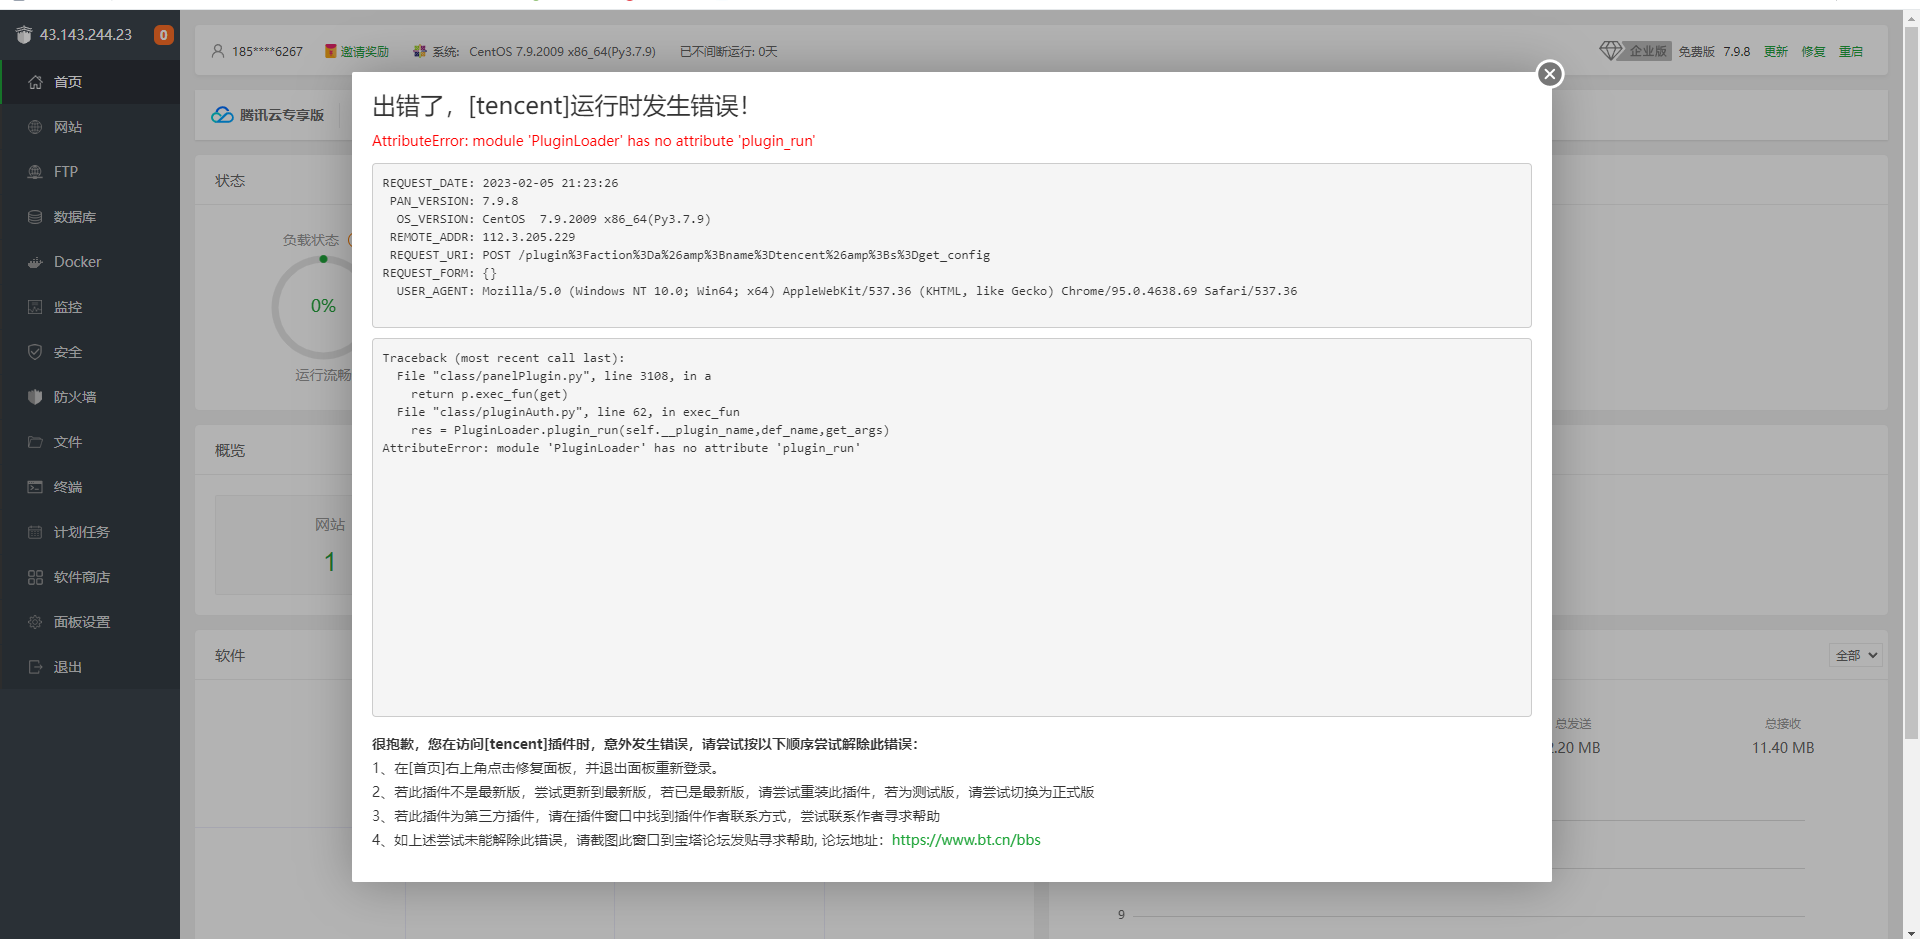The height and width of the screenshot is (939, 1920).
Task: Click the invitation reward gift icon
Action: click(x=330, y=51)
